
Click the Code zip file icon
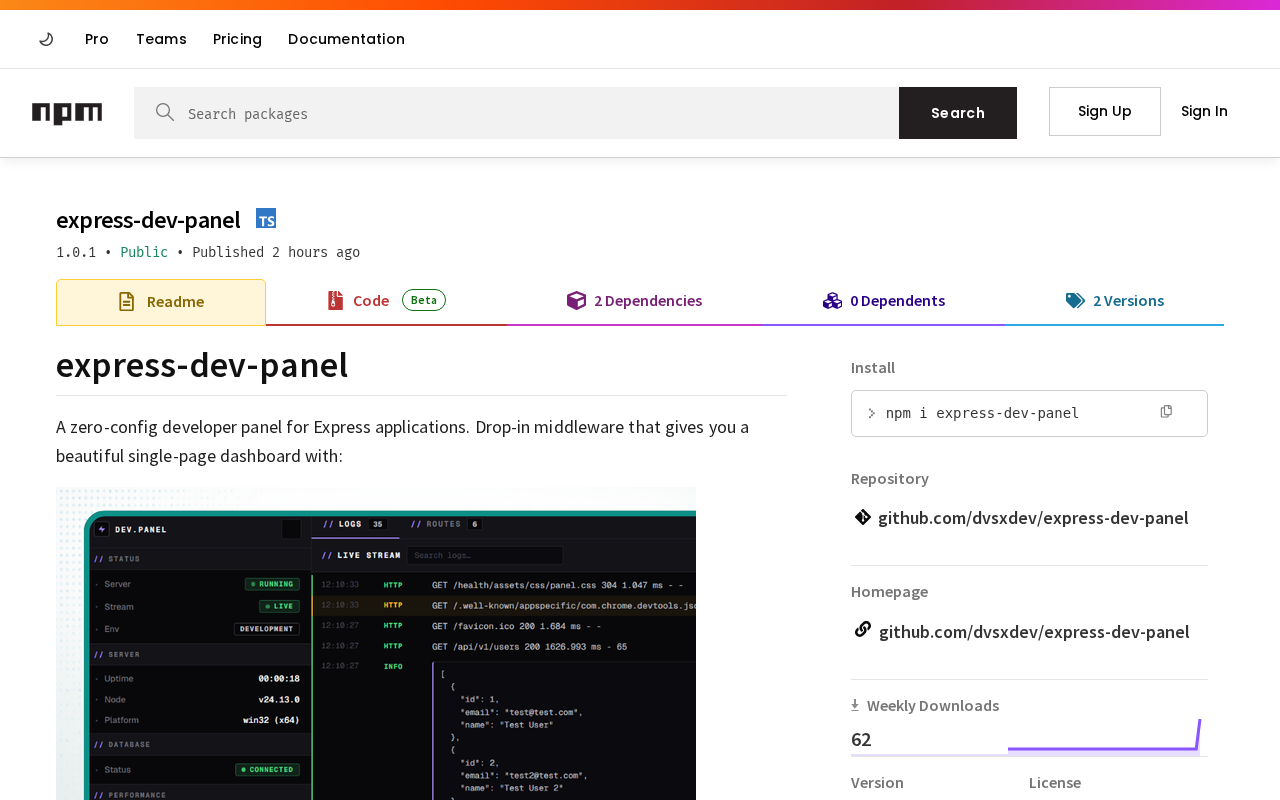[336, 300]
